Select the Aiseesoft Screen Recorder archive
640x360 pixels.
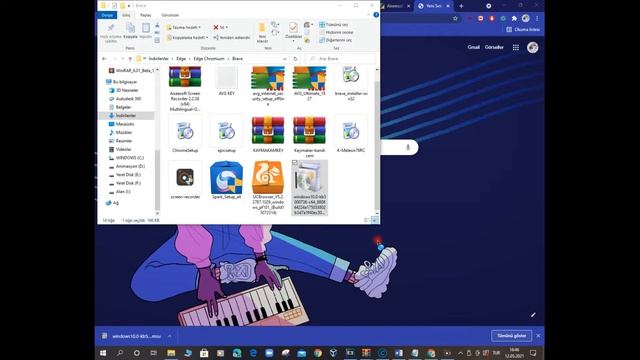click(x=185, y=88)
